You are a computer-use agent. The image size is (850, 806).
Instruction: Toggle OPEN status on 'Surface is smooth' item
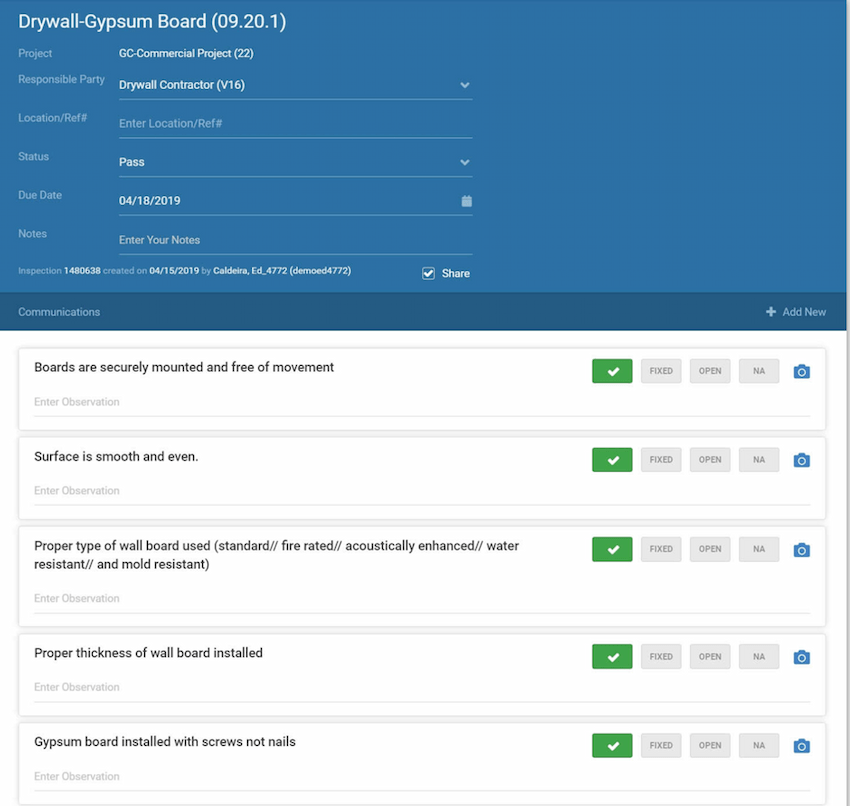(x=709, y=459)
